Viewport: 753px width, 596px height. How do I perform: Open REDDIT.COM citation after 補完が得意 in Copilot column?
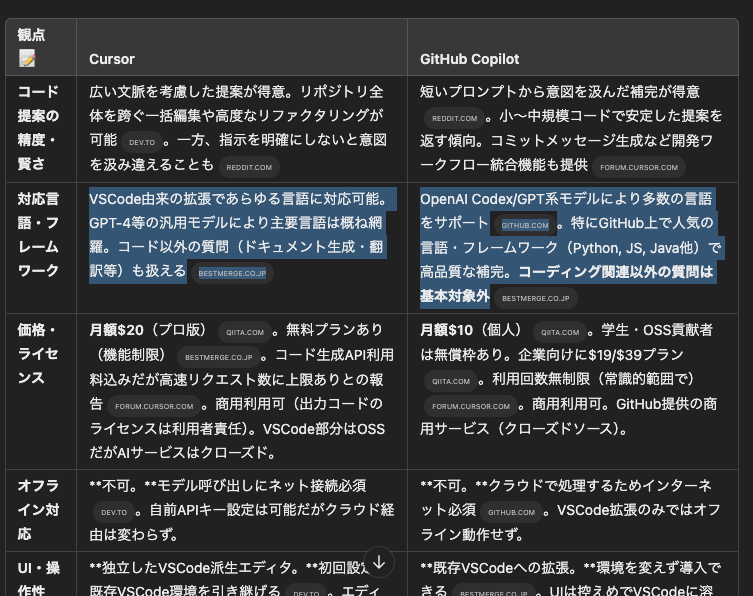pyautogui.click(x=454, y=118)
